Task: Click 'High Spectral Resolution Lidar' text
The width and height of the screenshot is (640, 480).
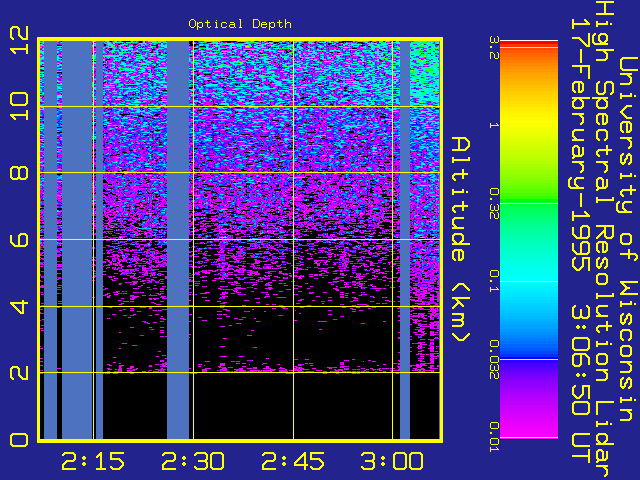Action: pyautogui.click(x=604, y=240)
